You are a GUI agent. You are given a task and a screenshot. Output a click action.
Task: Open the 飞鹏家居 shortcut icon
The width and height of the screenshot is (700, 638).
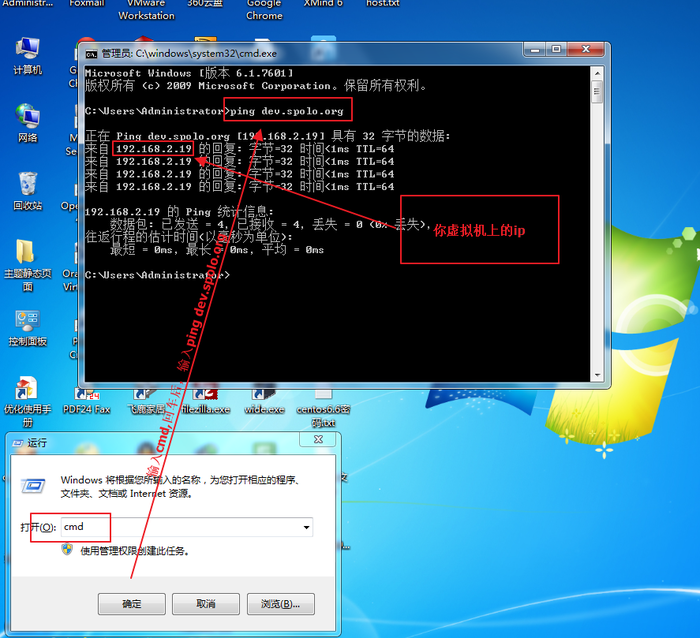(x=146, y=401)
